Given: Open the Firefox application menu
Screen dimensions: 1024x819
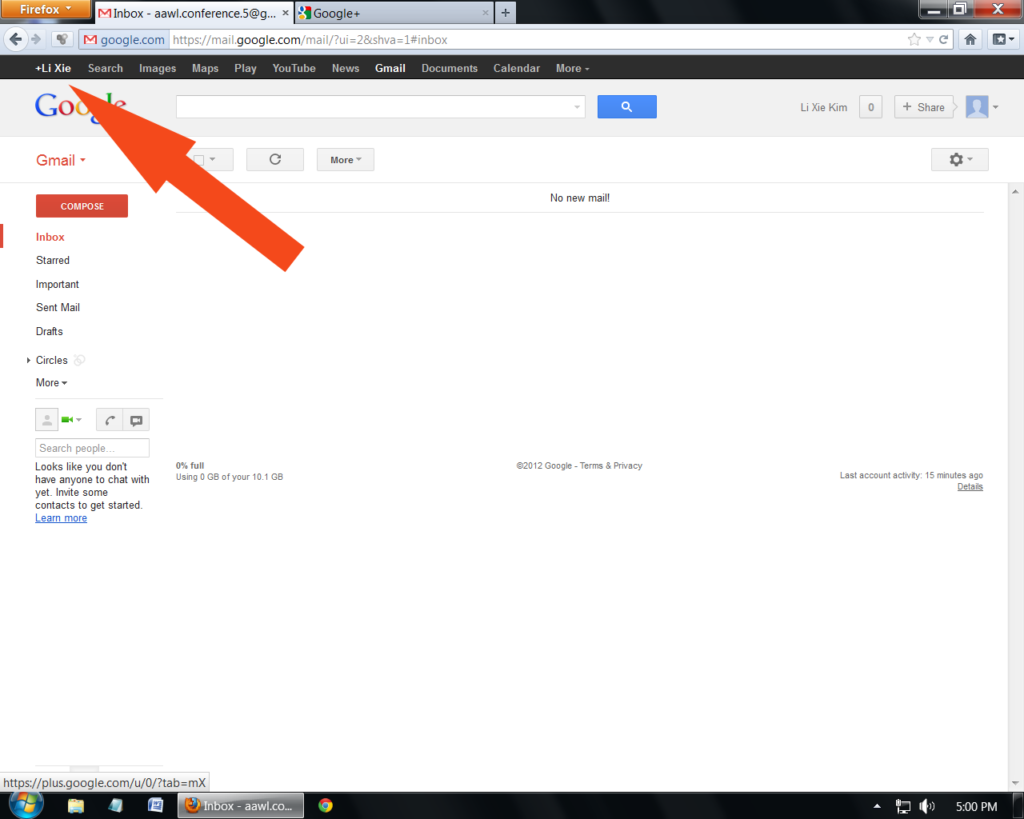Looking at the screenshot, I should click(x=44, y=9).
